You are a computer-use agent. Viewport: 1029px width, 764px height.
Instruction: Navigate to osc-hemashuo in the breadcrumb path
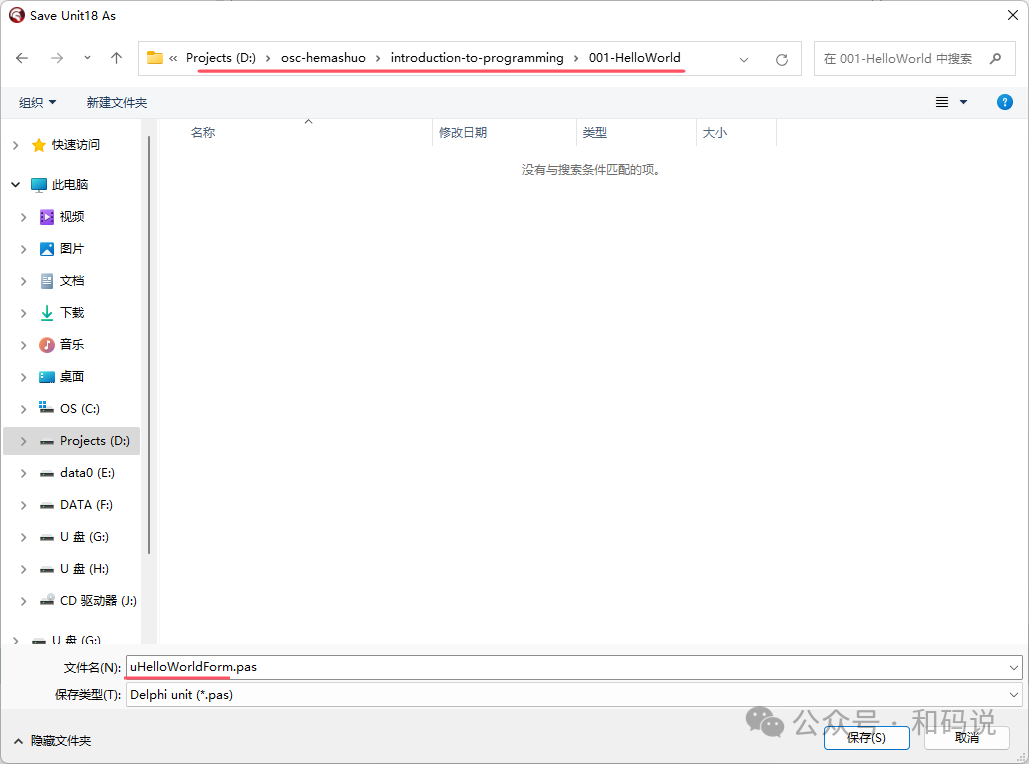pos(323,58)
